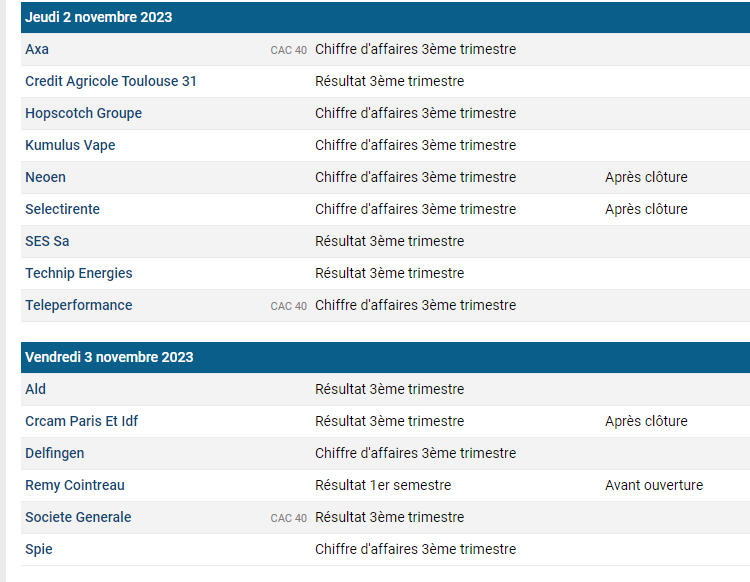
Task: Click Crcam Paris Et Idf's Après clôture text
Action: pyautogui.click(x=646, y=421)
